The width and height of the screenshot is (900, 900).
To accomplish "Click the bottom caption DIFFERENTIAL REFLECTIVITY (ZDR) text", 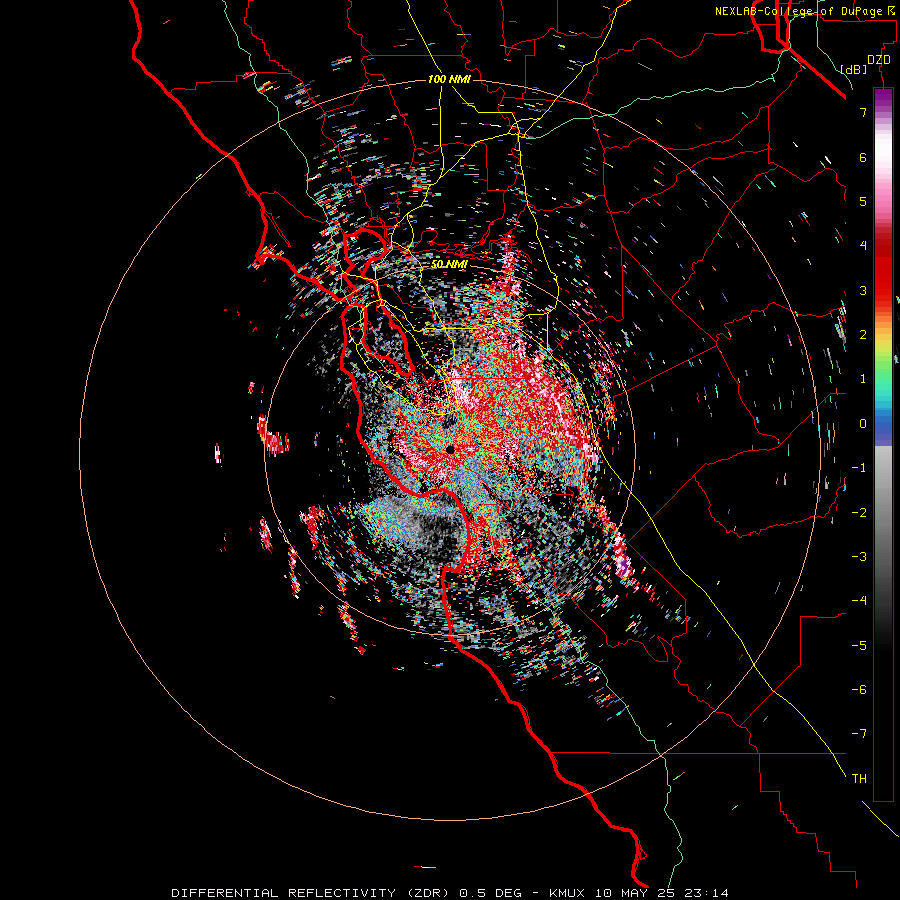I will tap(313, 893).
